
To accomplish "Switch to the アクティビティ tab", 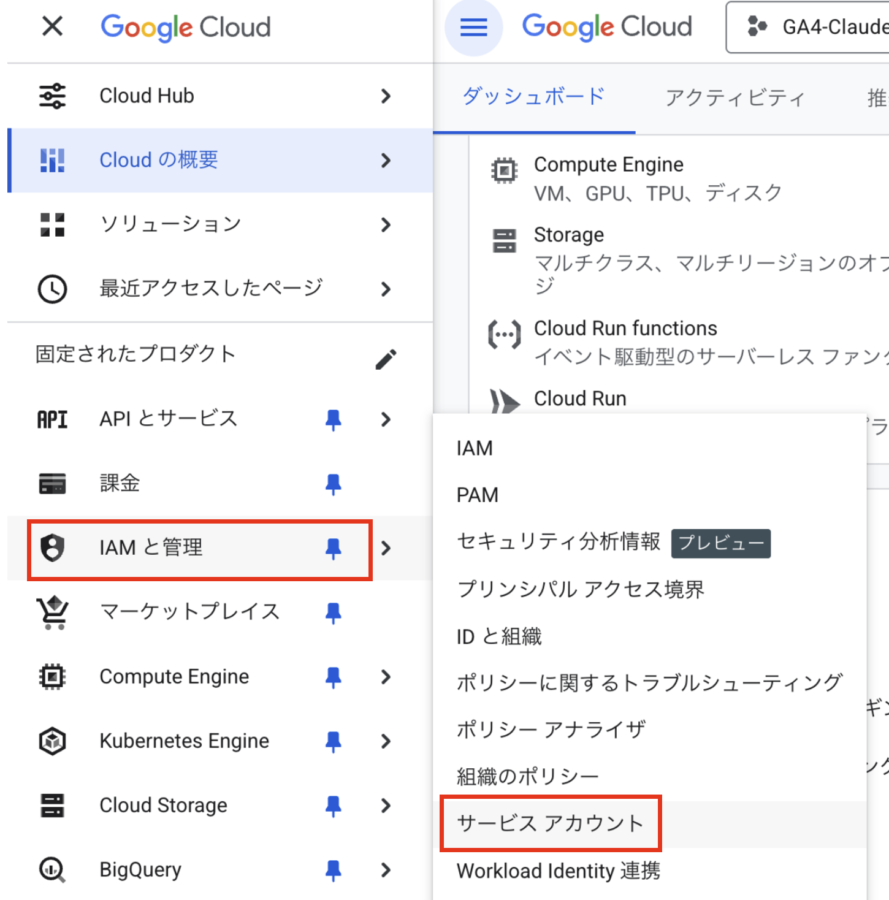I will (x=734, y=97).
